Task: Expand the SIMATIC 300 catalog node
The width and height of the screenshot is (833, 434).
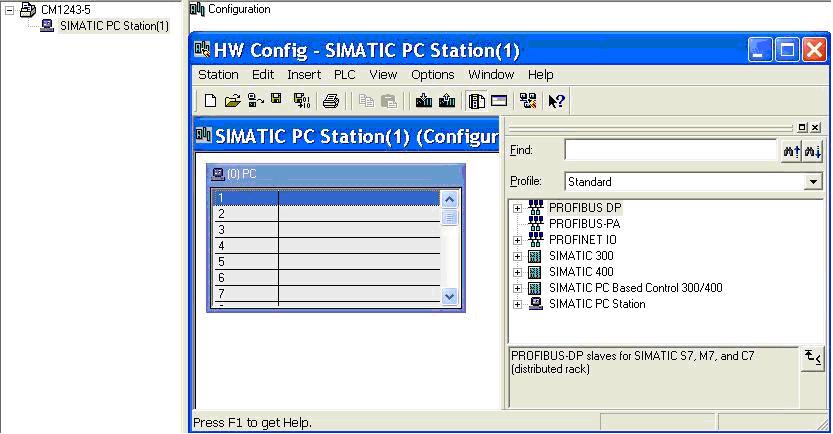Action: [x=517, y=257]
